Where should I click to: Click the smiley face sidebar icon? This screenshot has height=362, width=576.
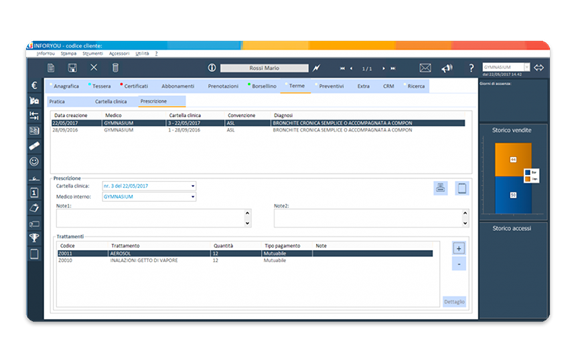(34, 161)
